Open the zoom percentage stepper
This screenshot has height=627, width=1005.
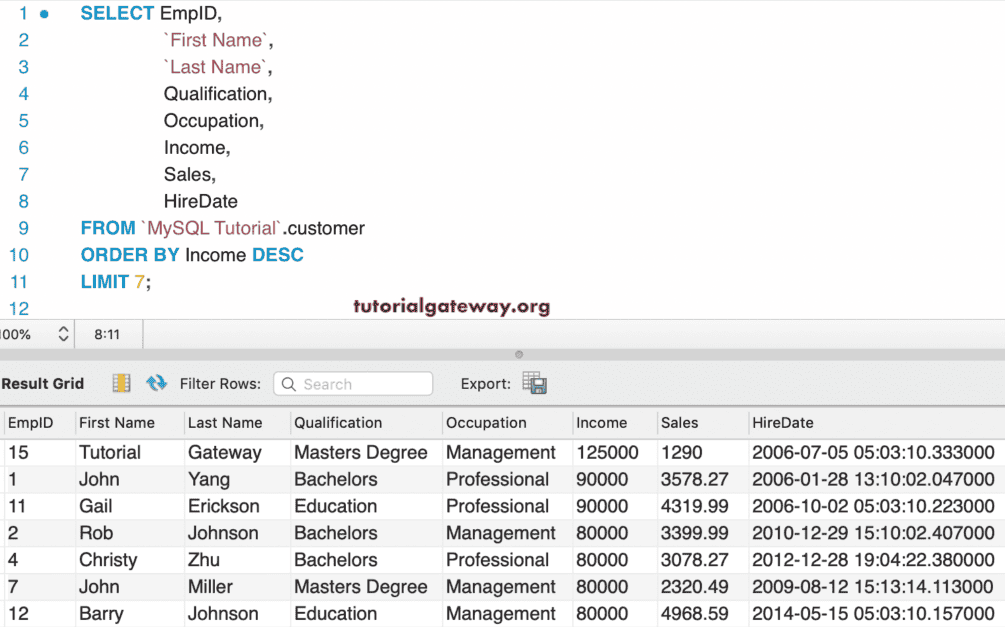coord(63,334)
